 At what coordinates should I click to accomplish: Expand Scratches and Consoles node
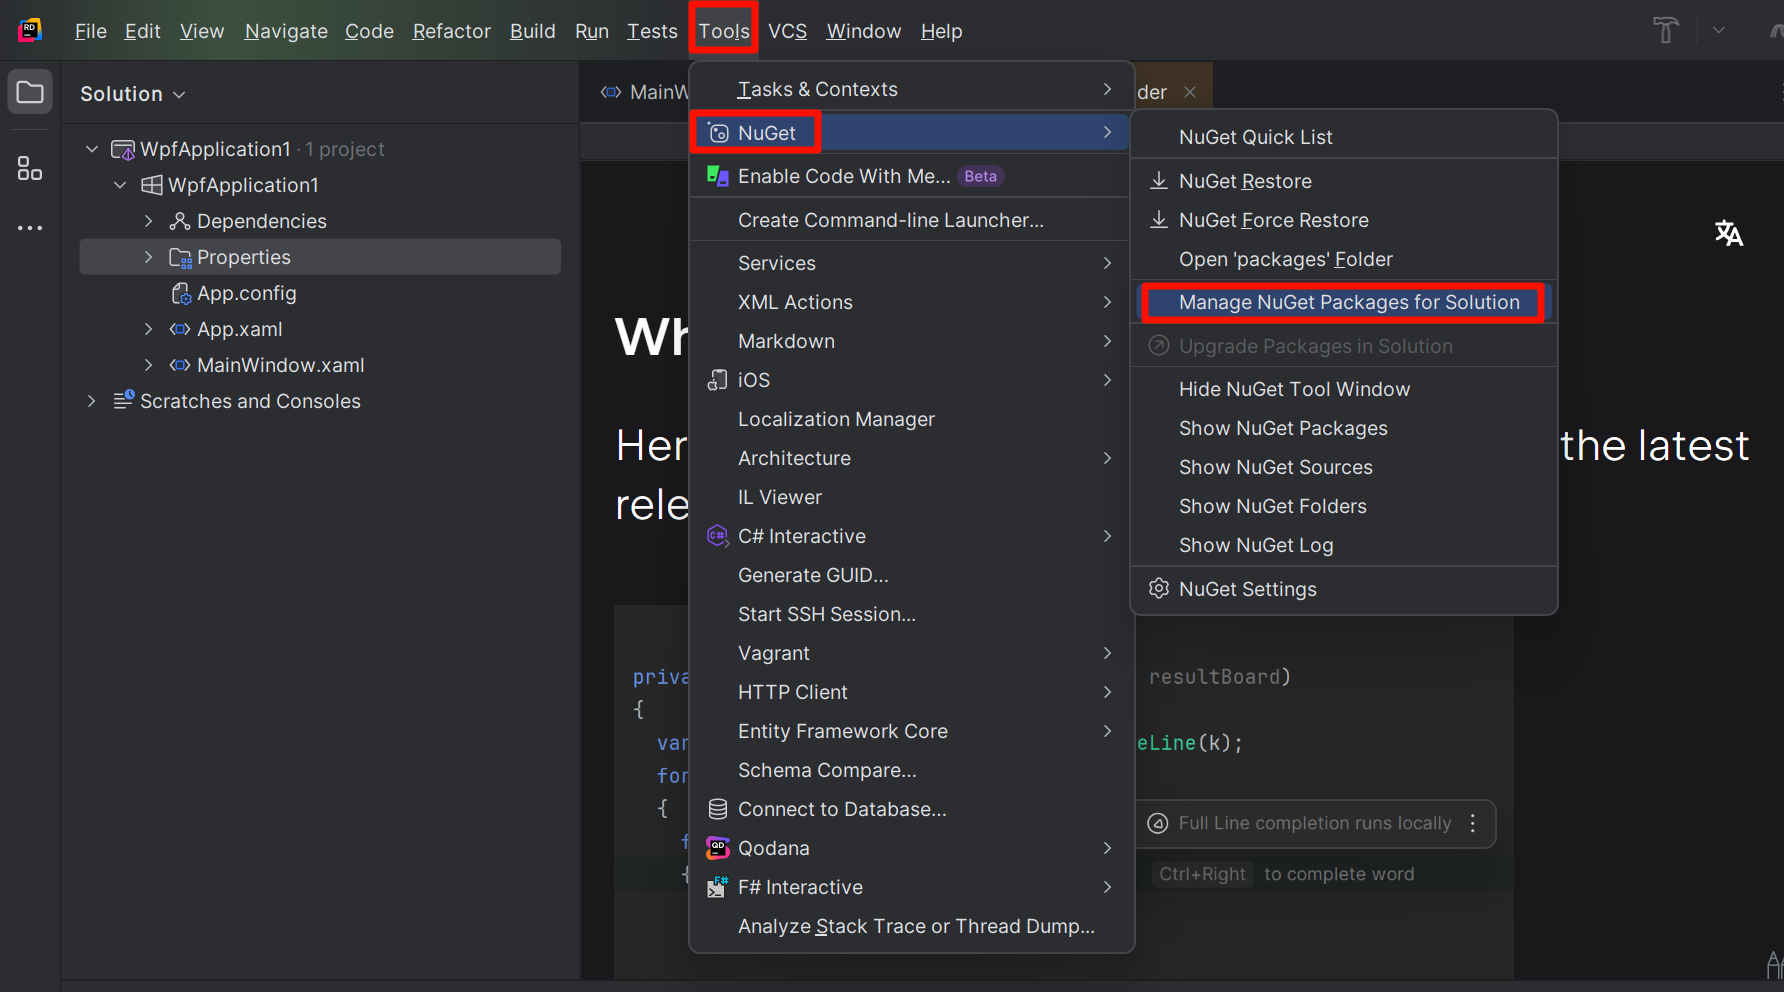pyautogui.click(x=92, y=401)
